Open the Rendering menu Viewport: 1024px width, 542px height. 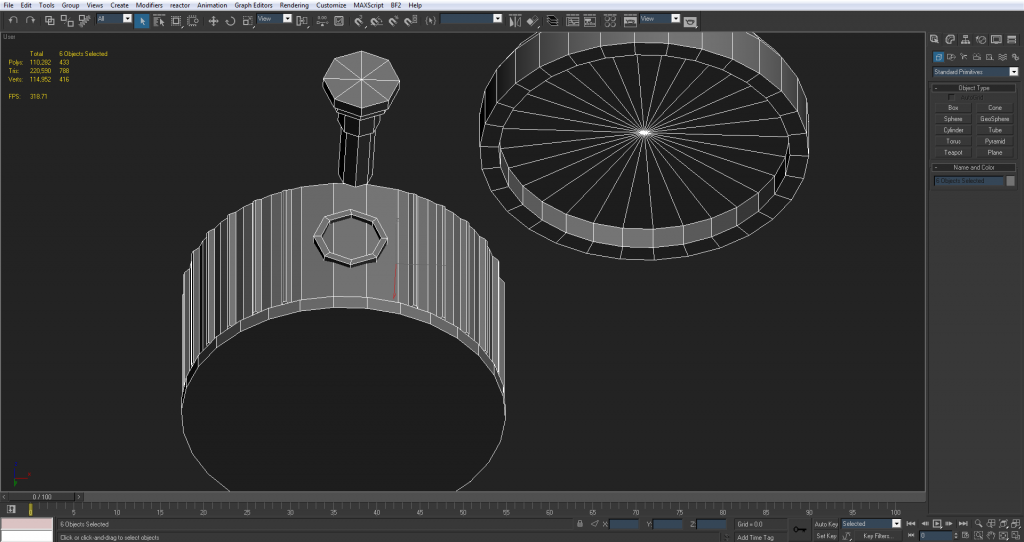pyautogui.click(x=294, y=5)
